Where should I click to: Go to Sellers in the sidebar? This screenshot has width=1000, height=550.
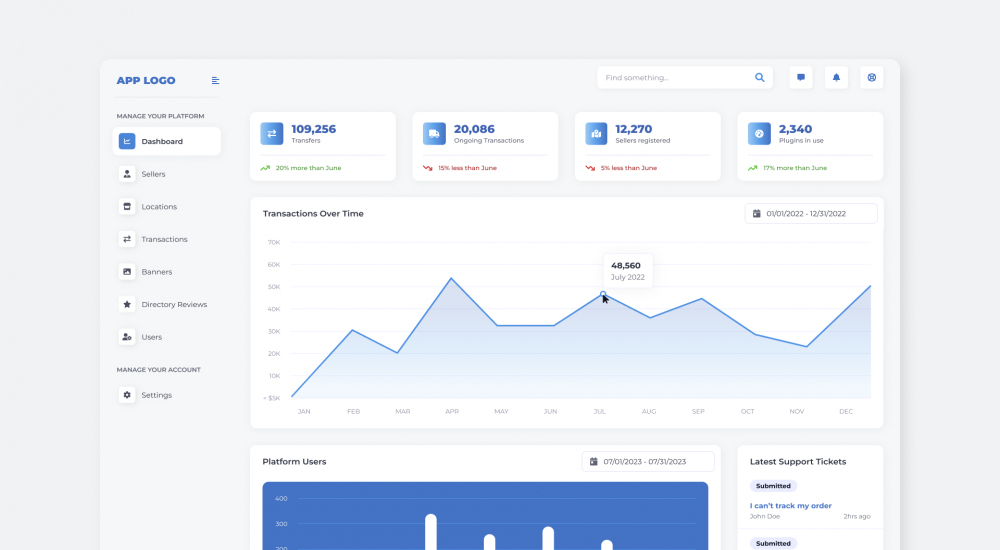click(153, 174)
